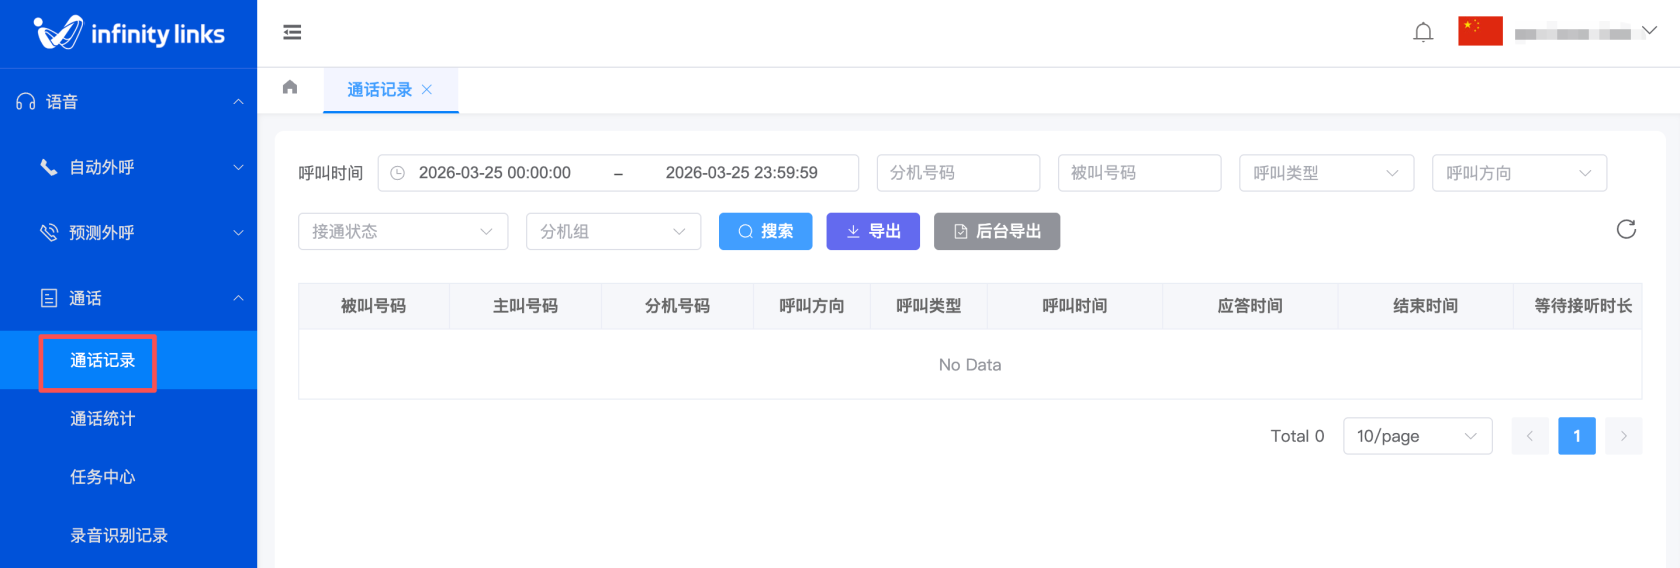
Task: Open 通话统计 in the sidebar
Action: pos(102,419)
